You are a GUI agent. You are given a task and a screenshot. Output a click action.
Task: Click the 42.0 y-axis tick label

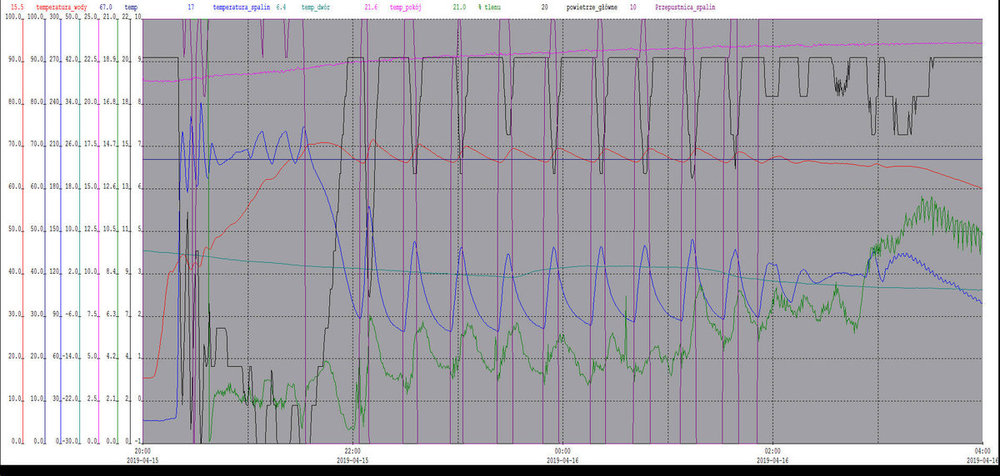coord(72,60)
